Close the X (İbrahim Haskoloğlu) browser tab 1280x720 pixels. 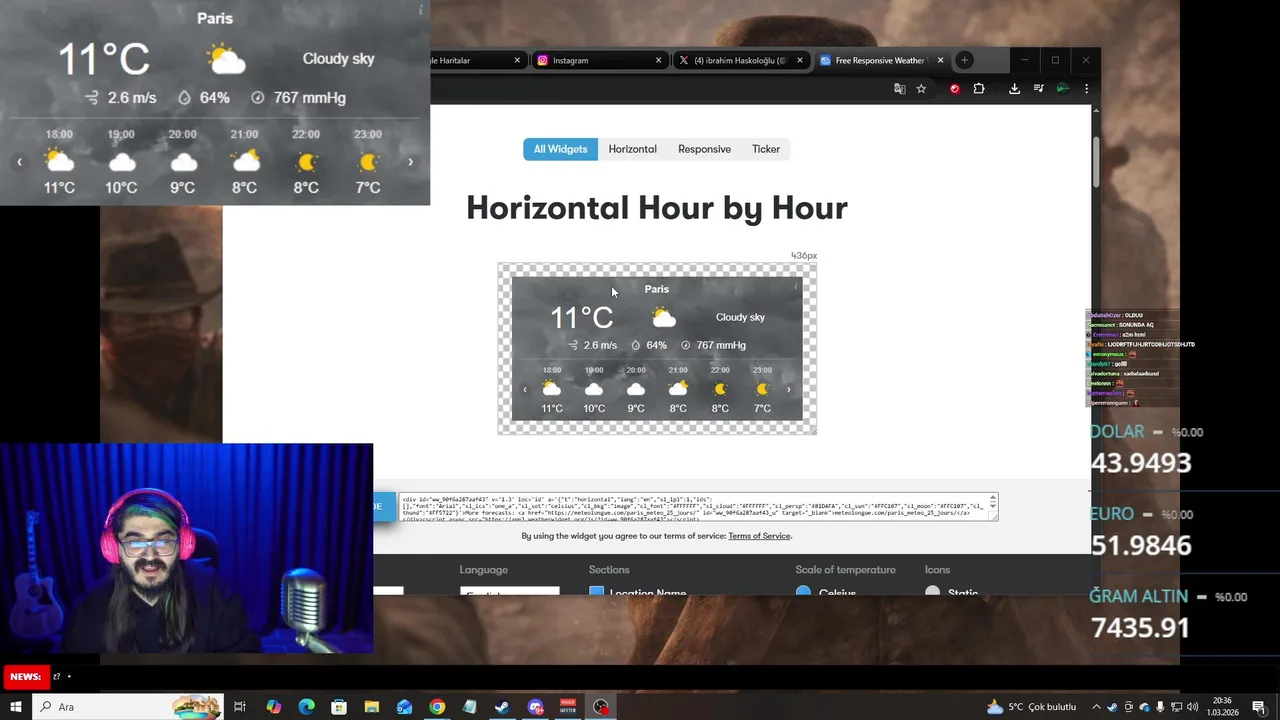click(x=799, y=60)
